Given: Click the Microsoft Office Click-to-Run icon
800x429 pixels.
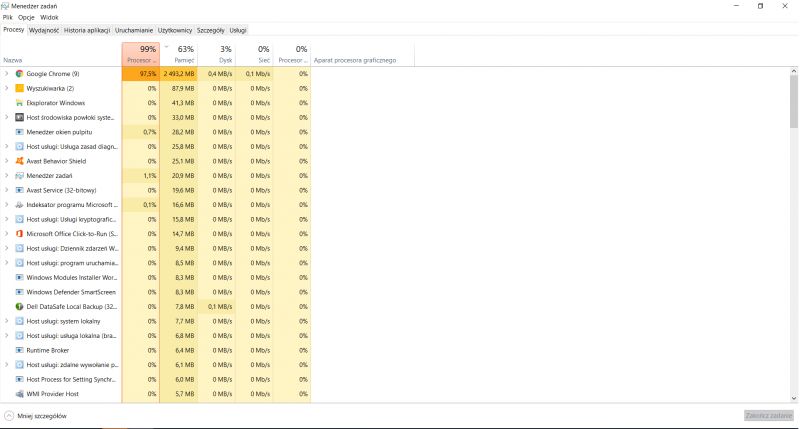Looking at the screenshot, I should [x=19, y=234].
